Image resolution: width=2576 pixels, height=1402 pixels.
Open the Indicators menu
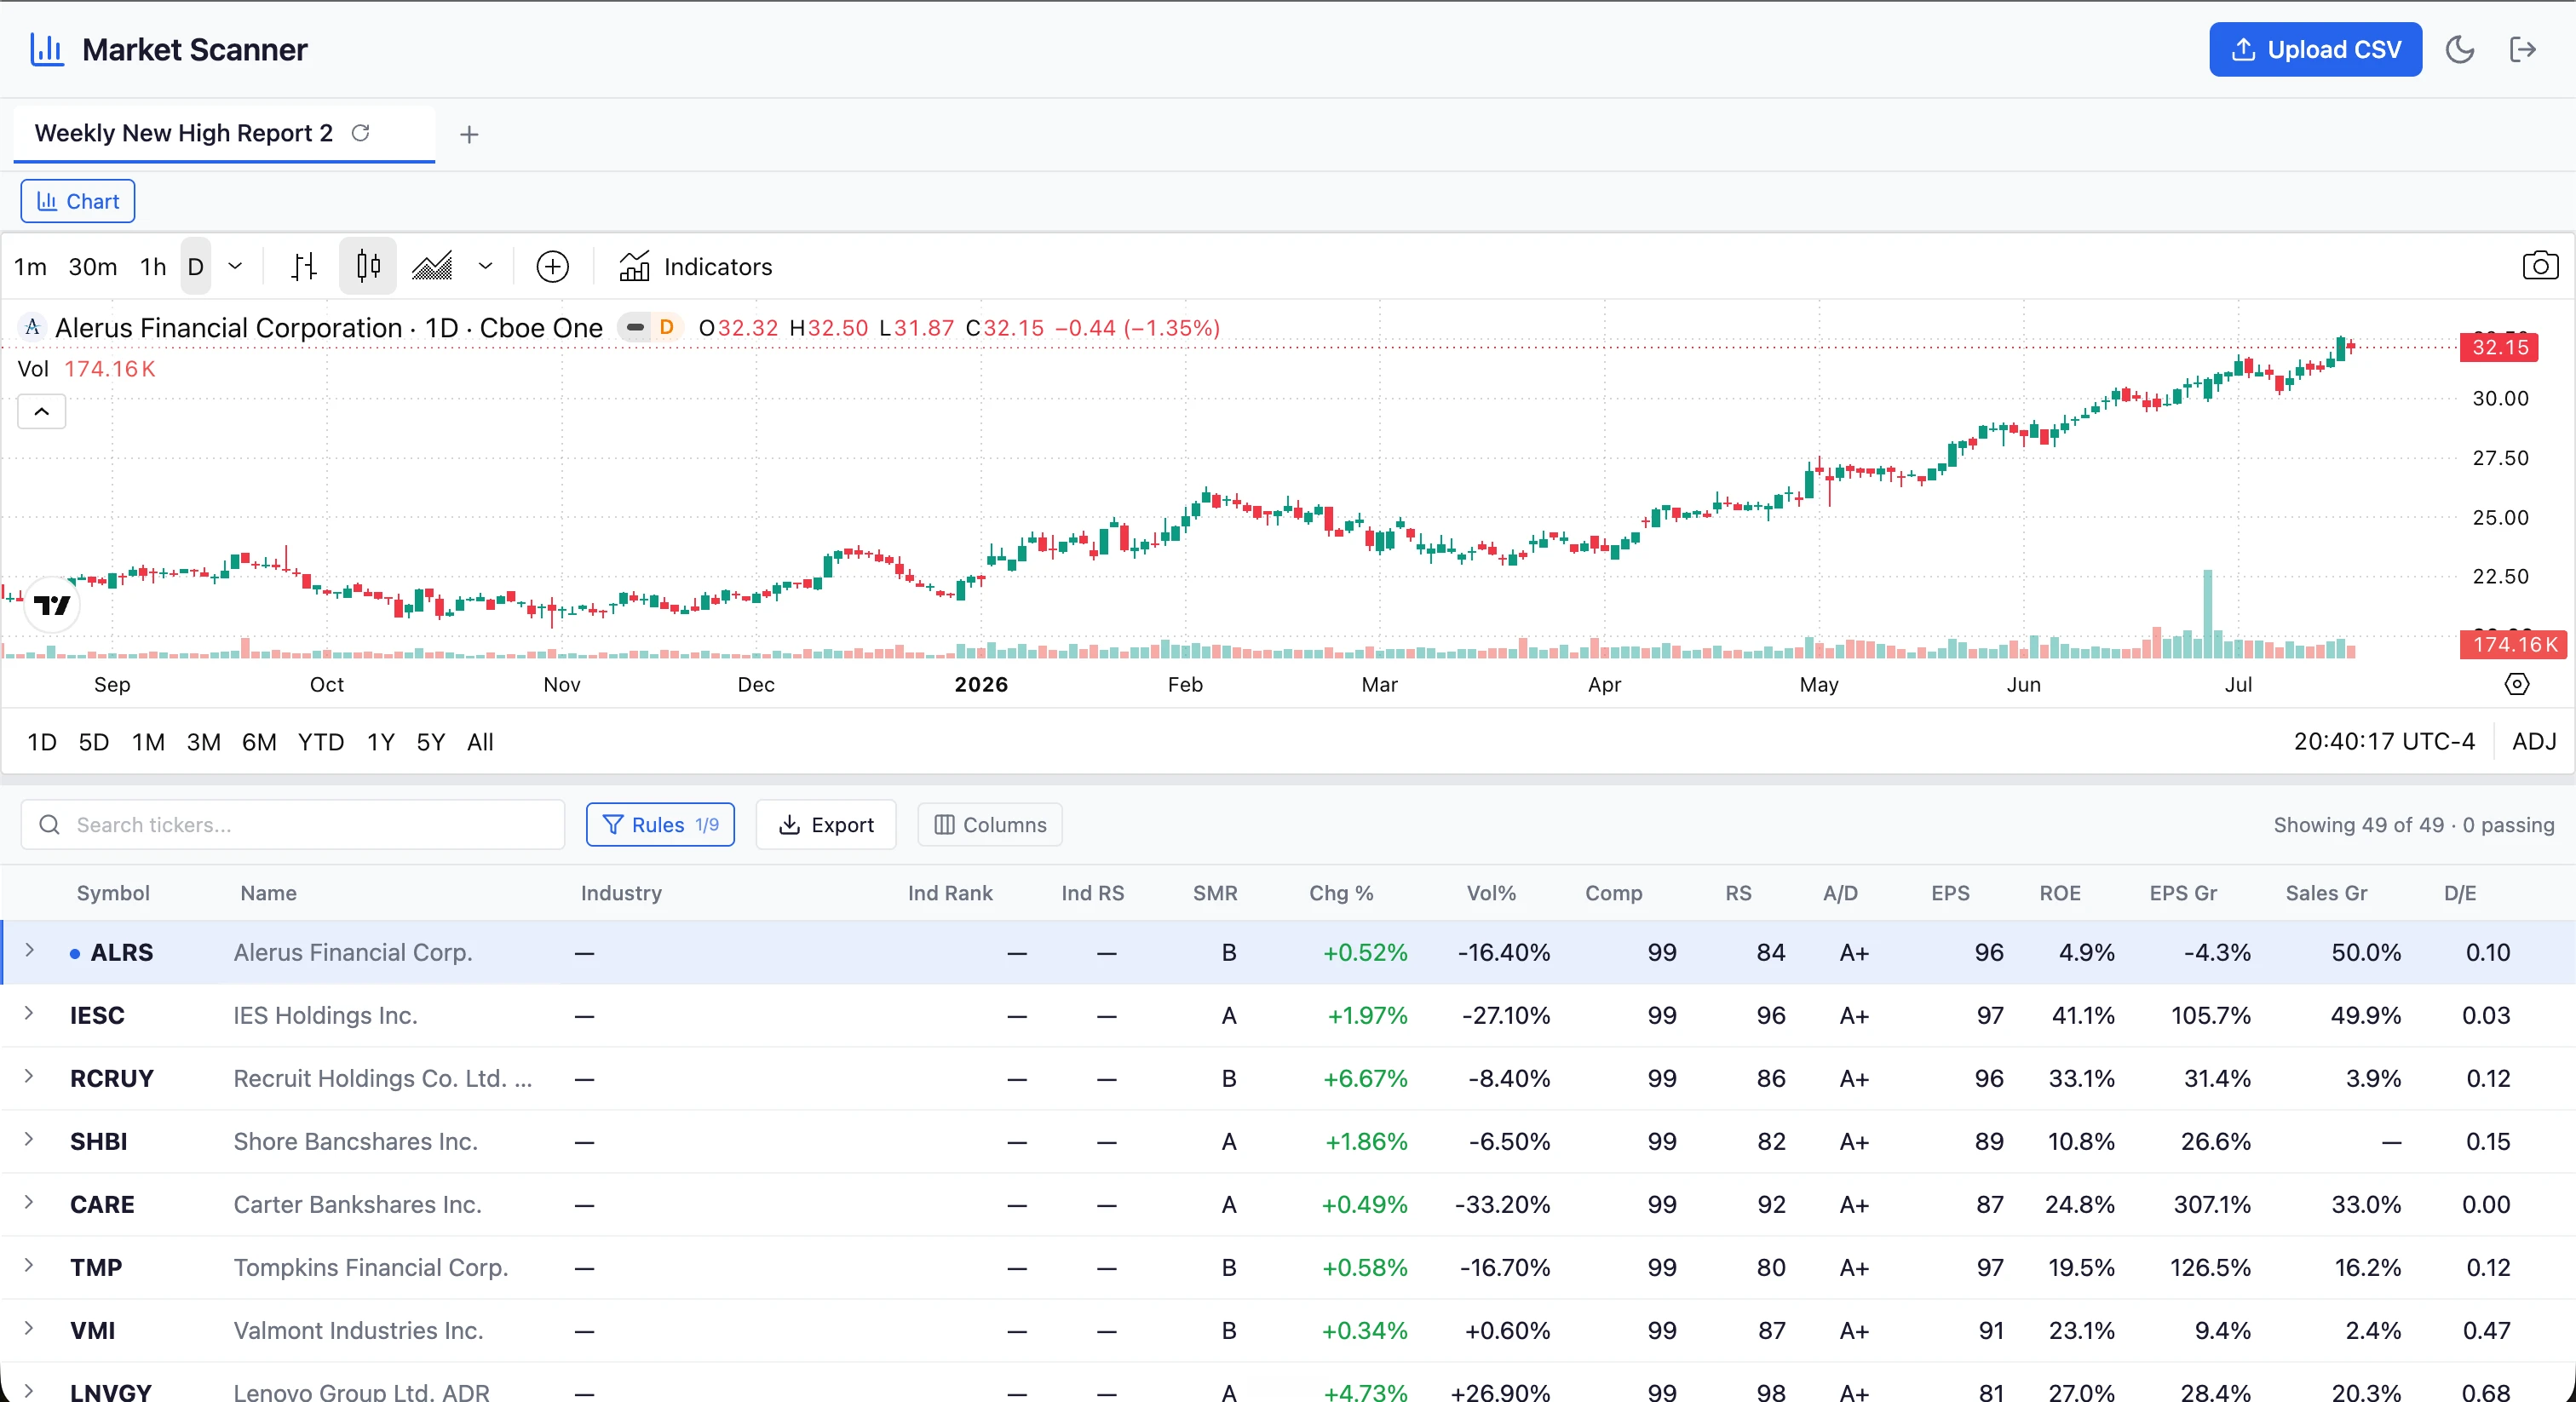point(696,267)
